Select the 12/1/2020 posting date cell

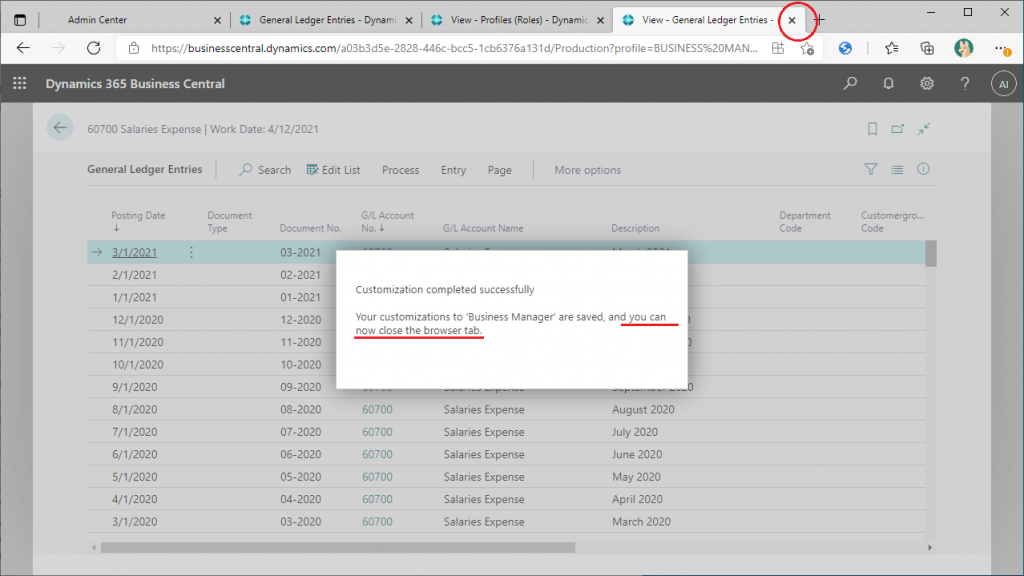click(x=138, y=319)
